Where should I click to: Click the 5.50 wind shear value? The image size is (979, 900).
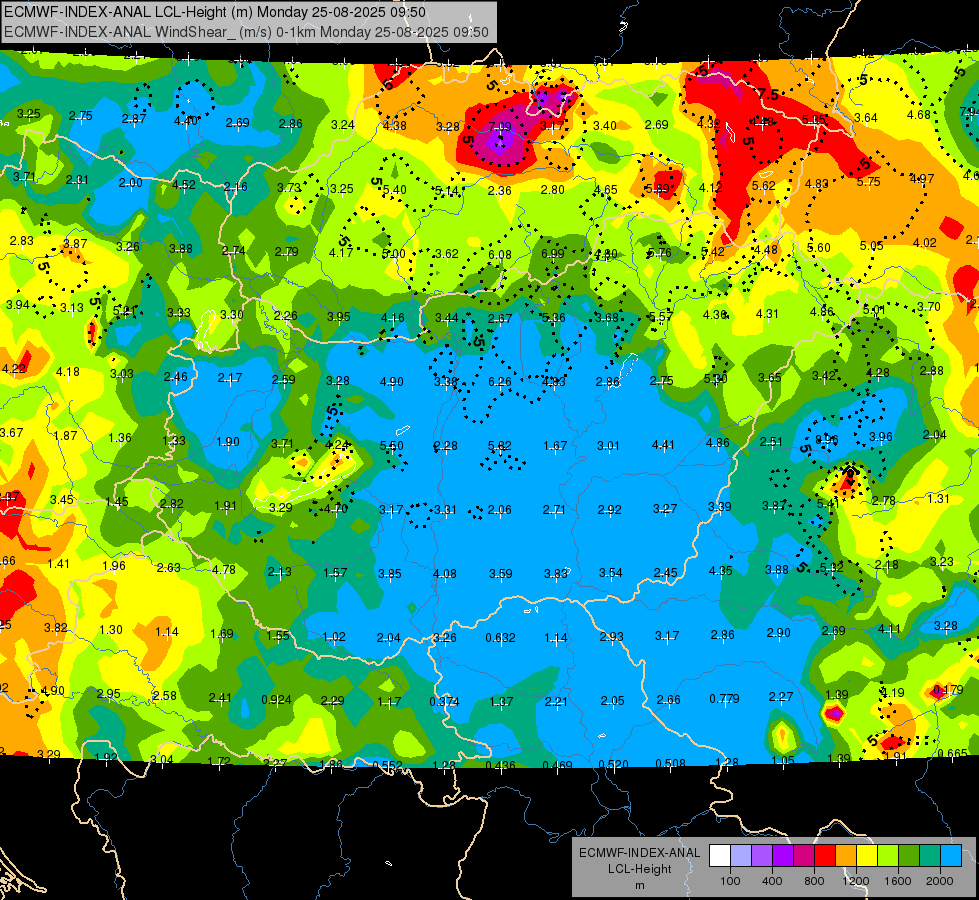coord(391,446)
